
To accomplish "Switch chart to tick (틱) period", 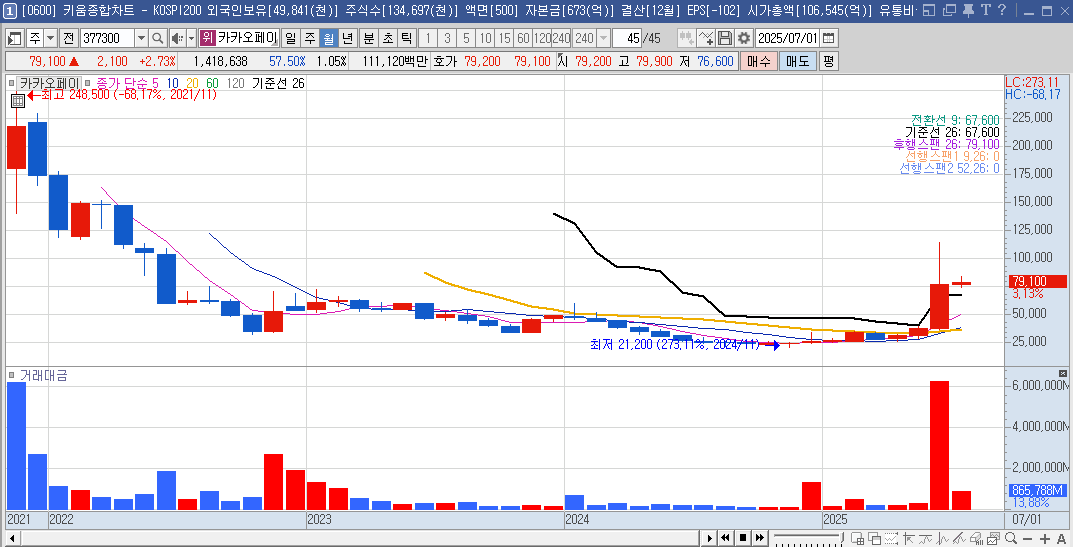I will pyautogui.click(x=406, y=38).
